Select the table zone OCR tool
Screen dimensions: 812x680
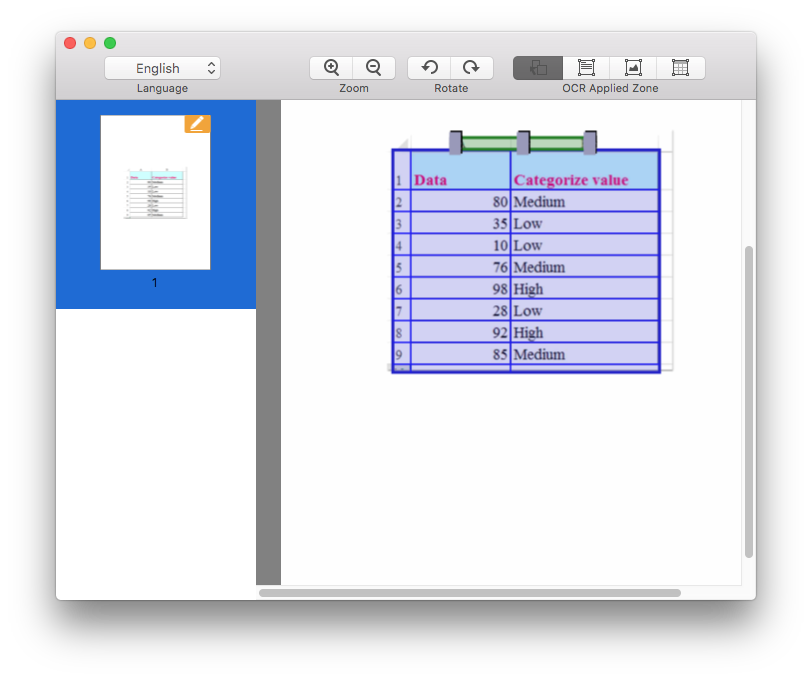coord(681,68)
